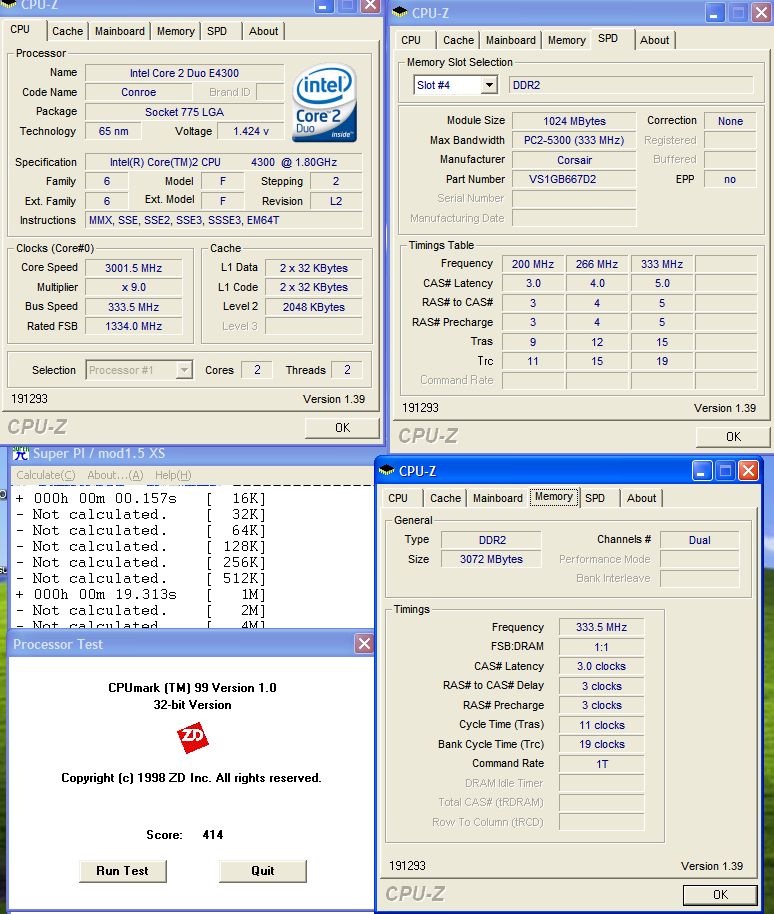This screenshot has height=914, width=774.
Task: Go to SPD tab in Memory window
Action: click(x=595, y=498)
